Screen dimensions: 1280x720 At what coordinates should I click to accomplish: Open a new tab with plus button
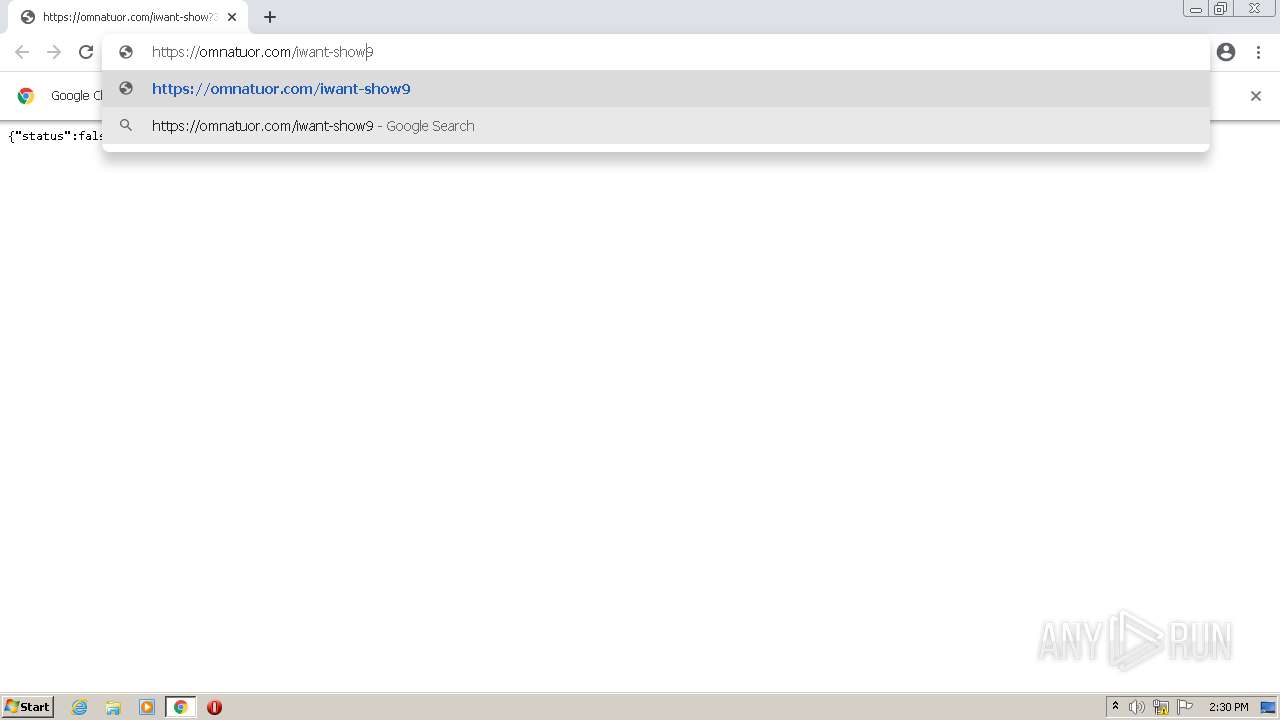pyautogui.click(x=270, y=17)
